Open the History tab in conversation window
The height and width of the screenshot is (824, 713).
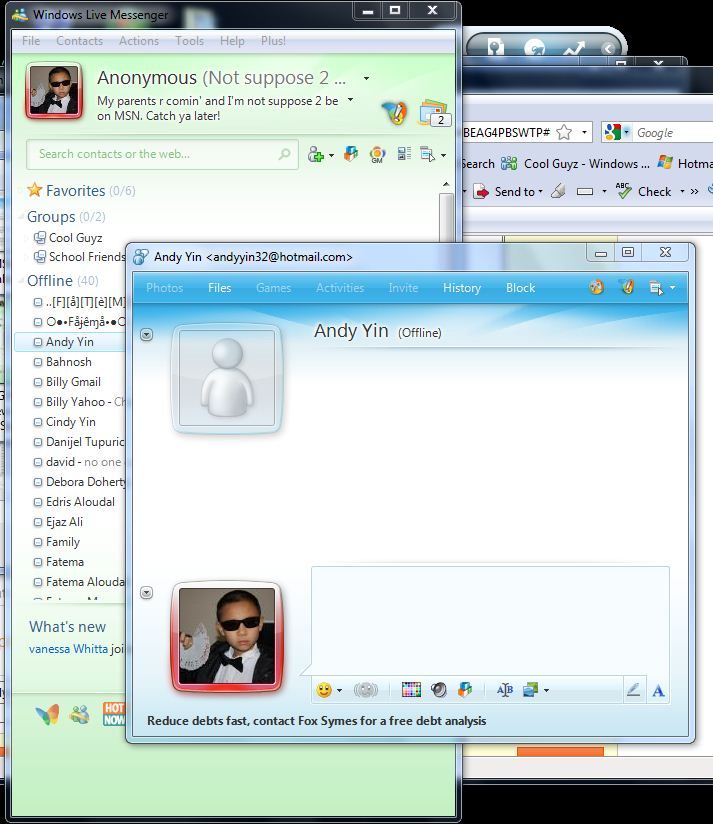click(462, 288)
